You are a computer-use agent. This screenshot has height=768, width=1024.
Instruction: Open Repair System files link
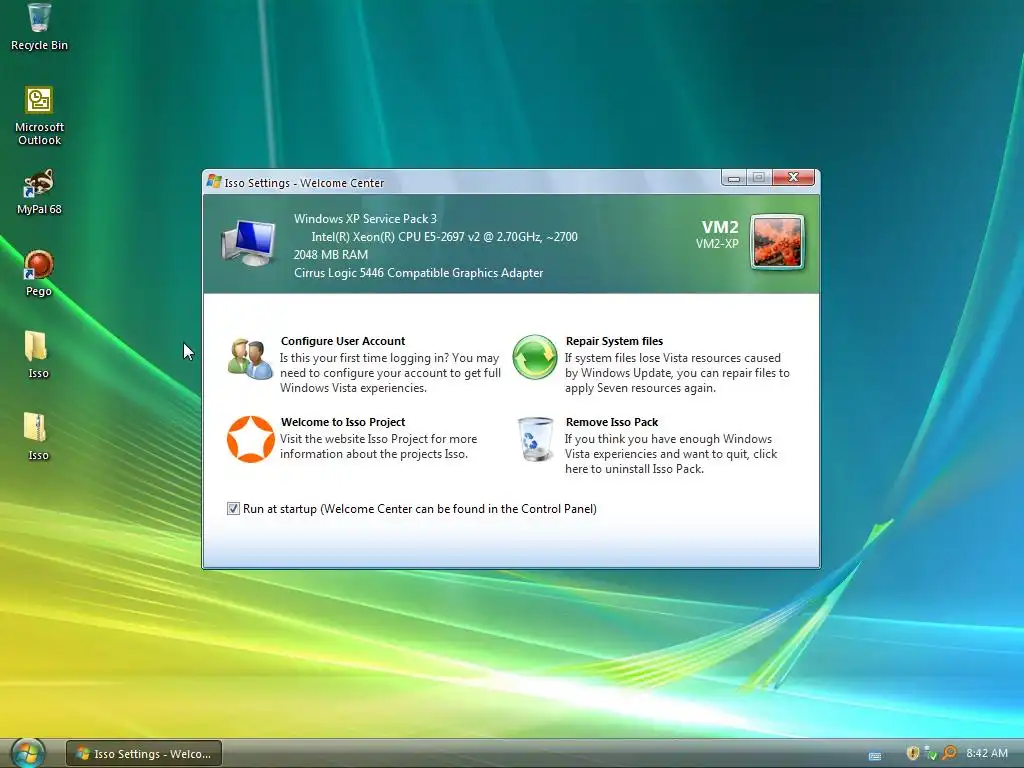(614, 341)
